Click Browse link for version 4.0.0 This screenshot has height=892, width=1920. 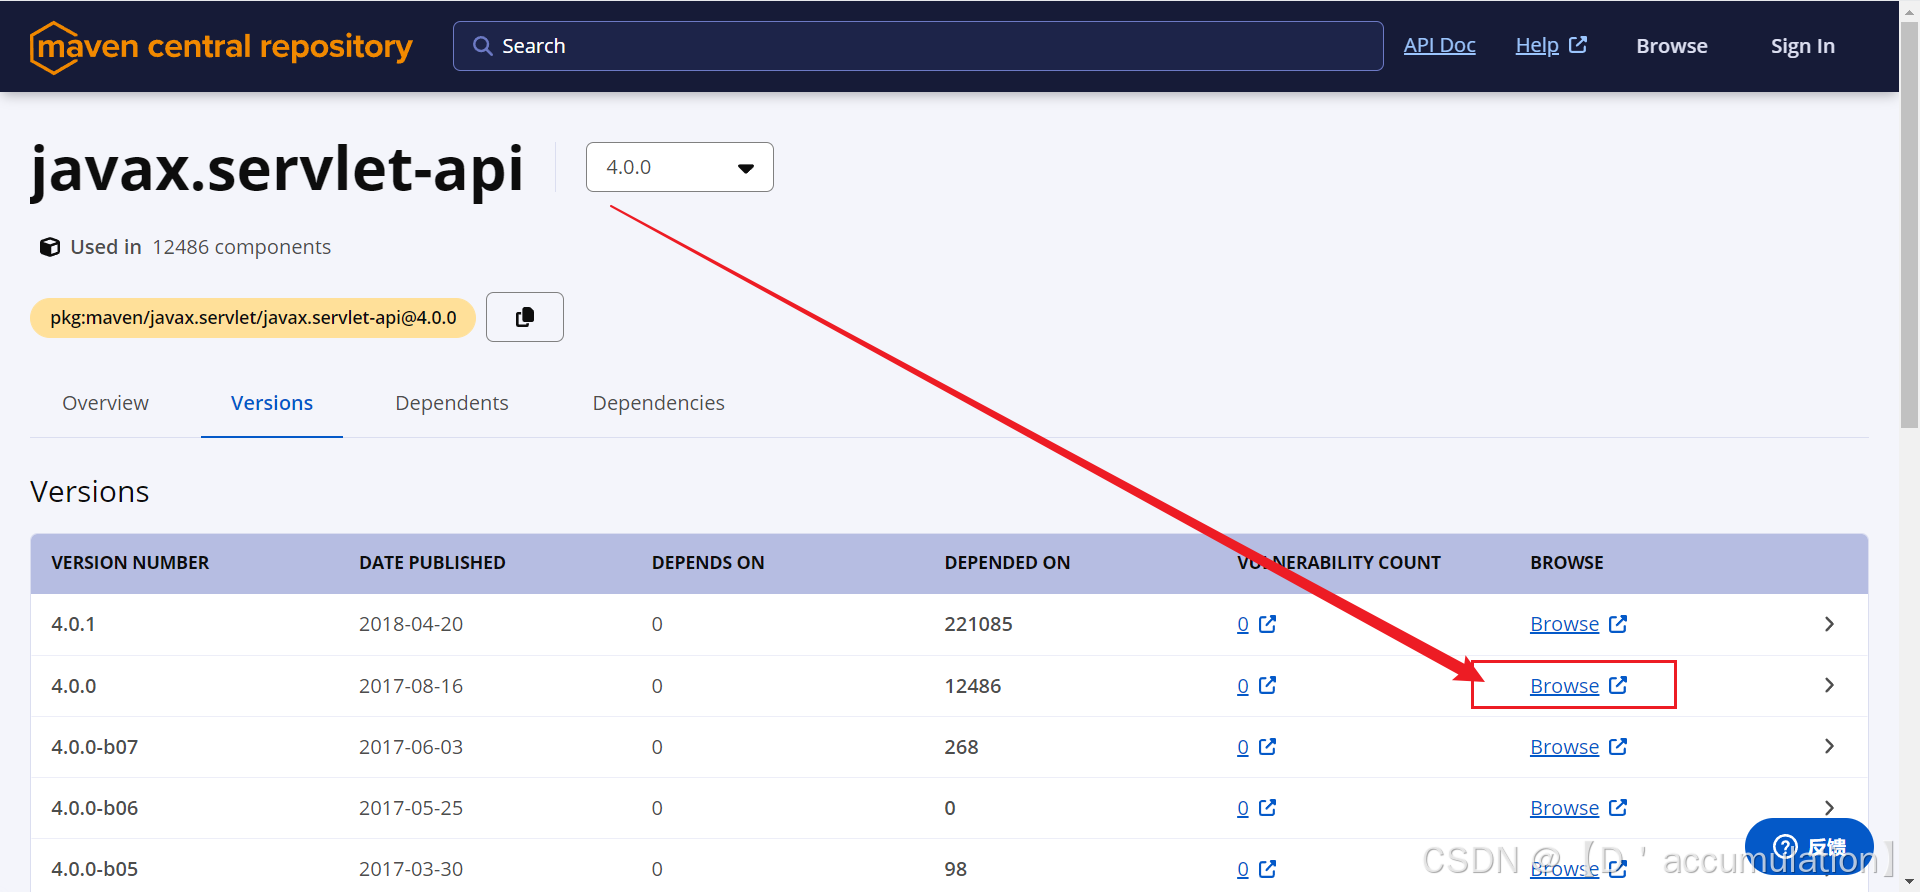pyautogui.click(x=1564, y=686)
